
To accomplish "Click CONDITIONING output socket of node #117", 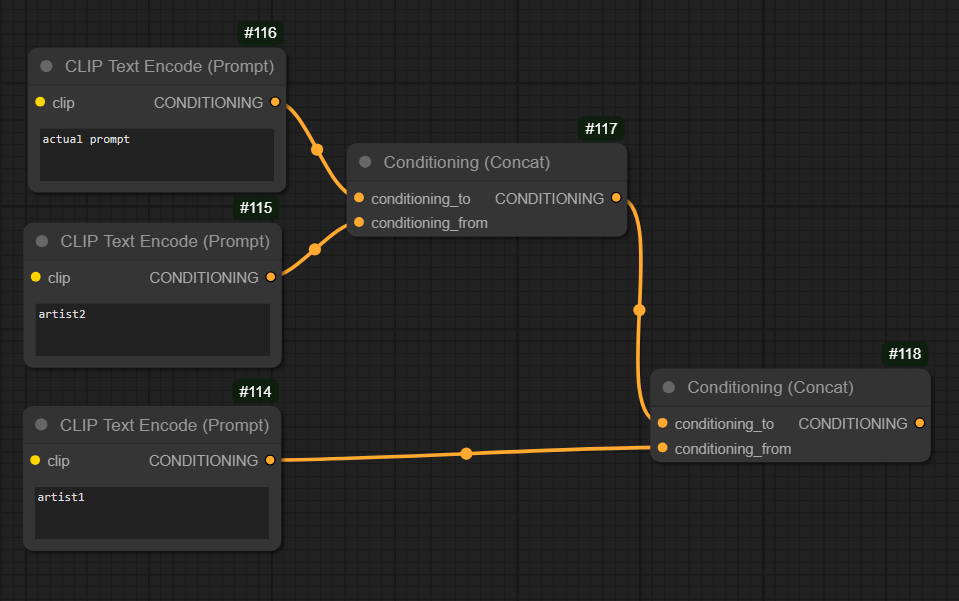I will pos(616,197).
